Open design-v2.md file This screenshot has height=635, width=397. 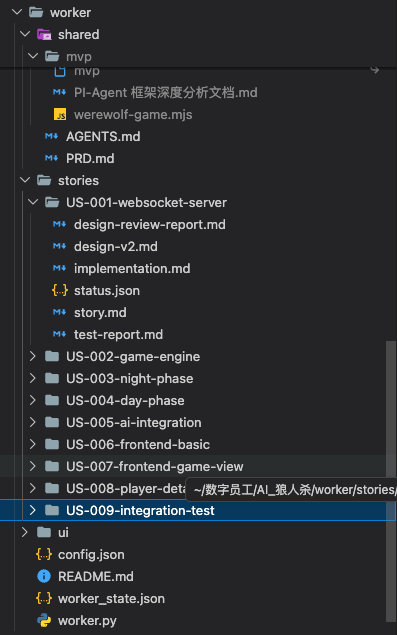tap(115, 246)
